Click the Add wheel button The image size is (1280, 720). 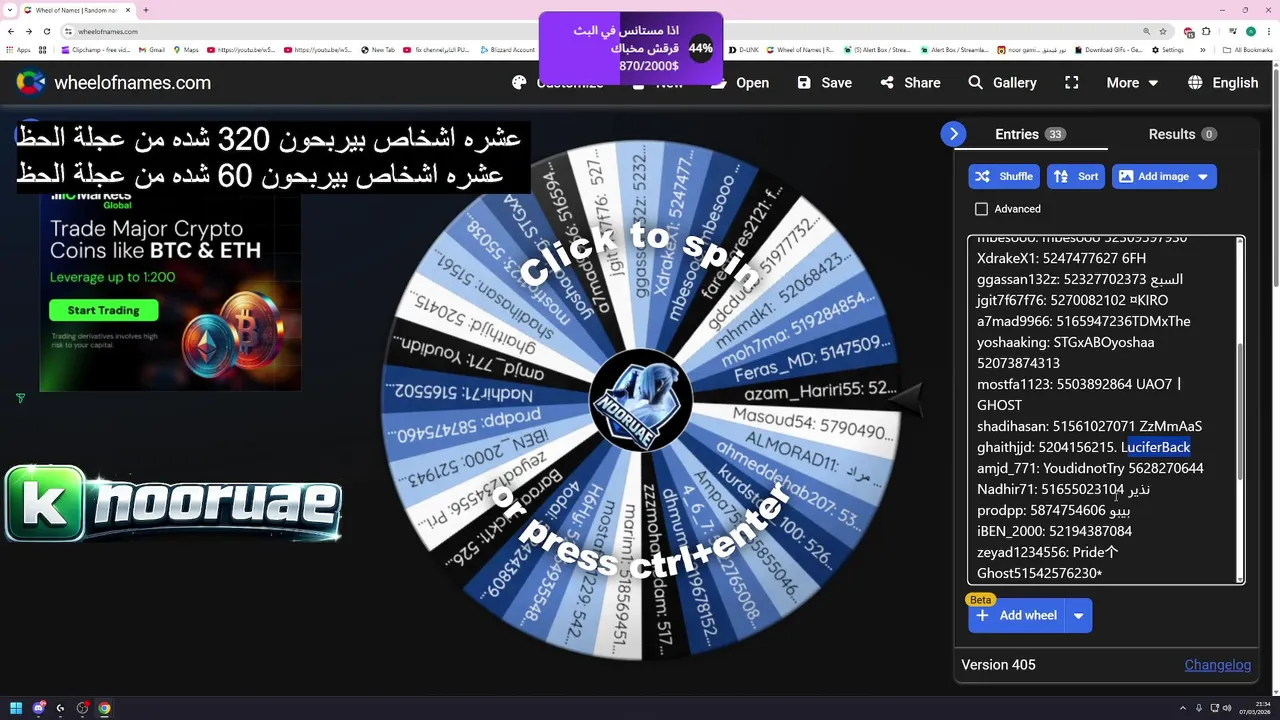[1017, 615]
